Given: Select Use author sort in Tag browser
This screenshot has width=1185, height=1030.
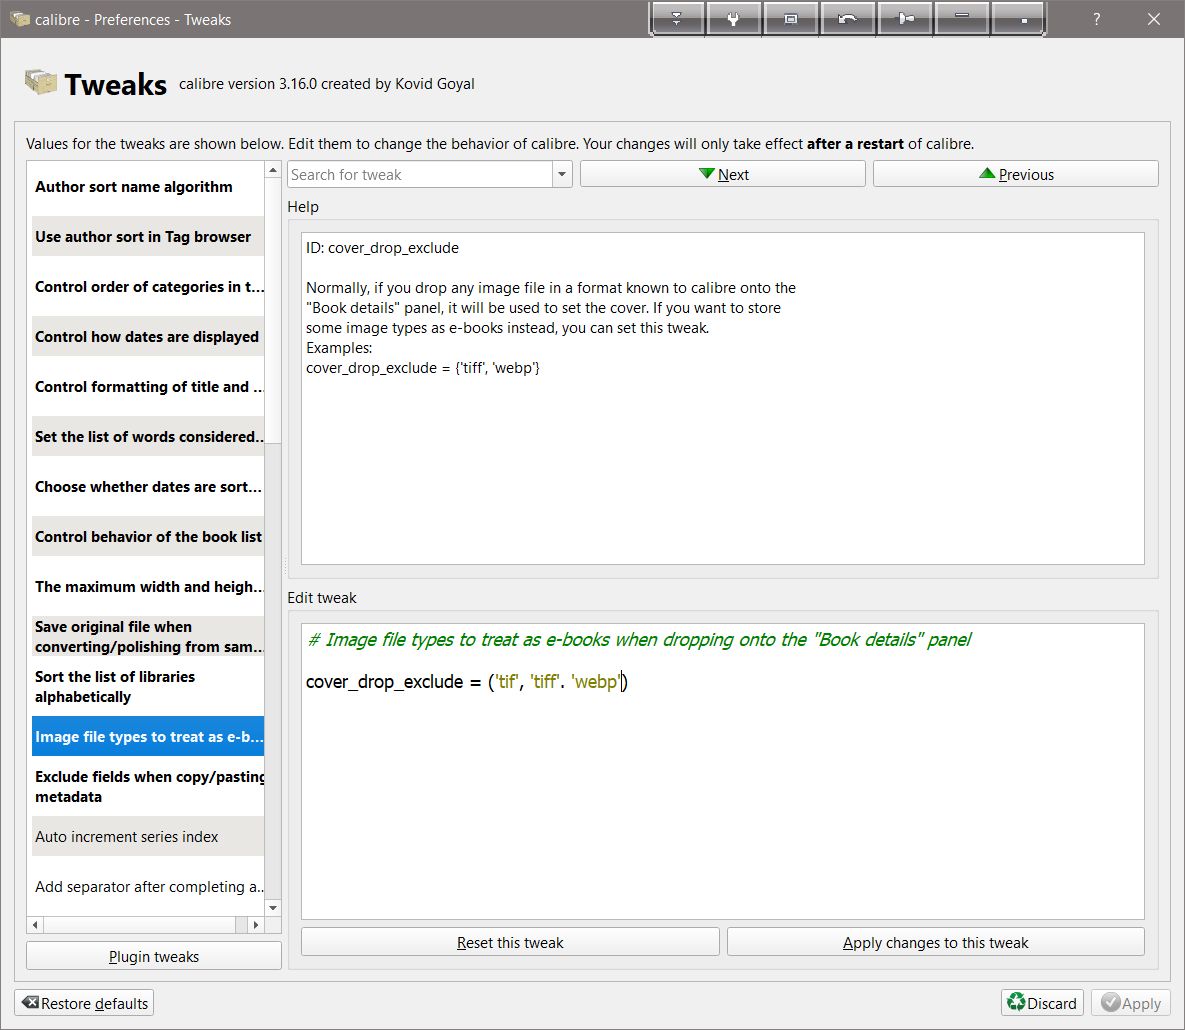Looking at the screenshot, I should click(148, 237).
